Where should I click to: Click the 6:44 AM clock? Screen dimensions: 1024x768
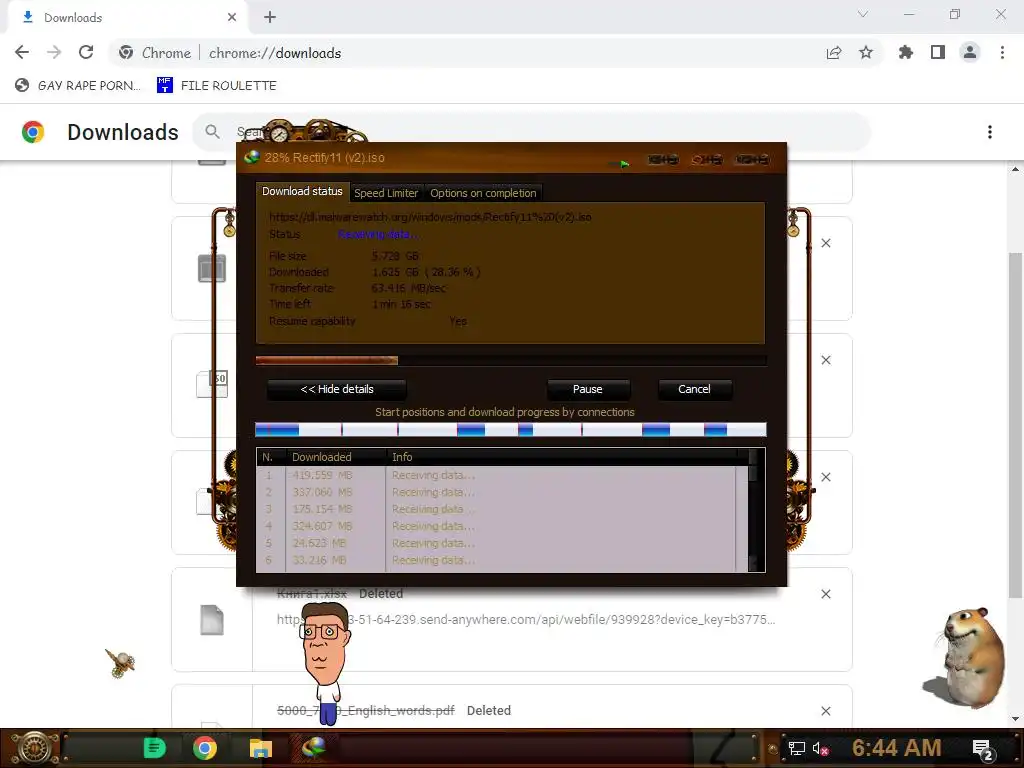(x=897, y=748)
